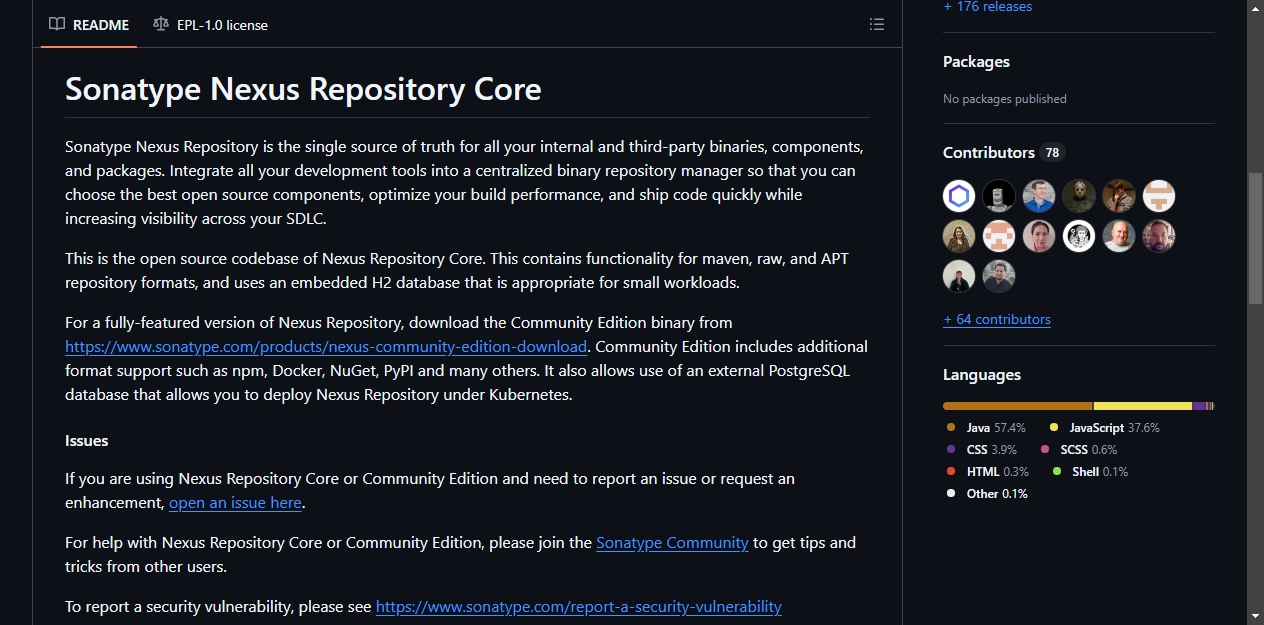
Task: Select 'No packages published' text
Action: (1005, 99)
